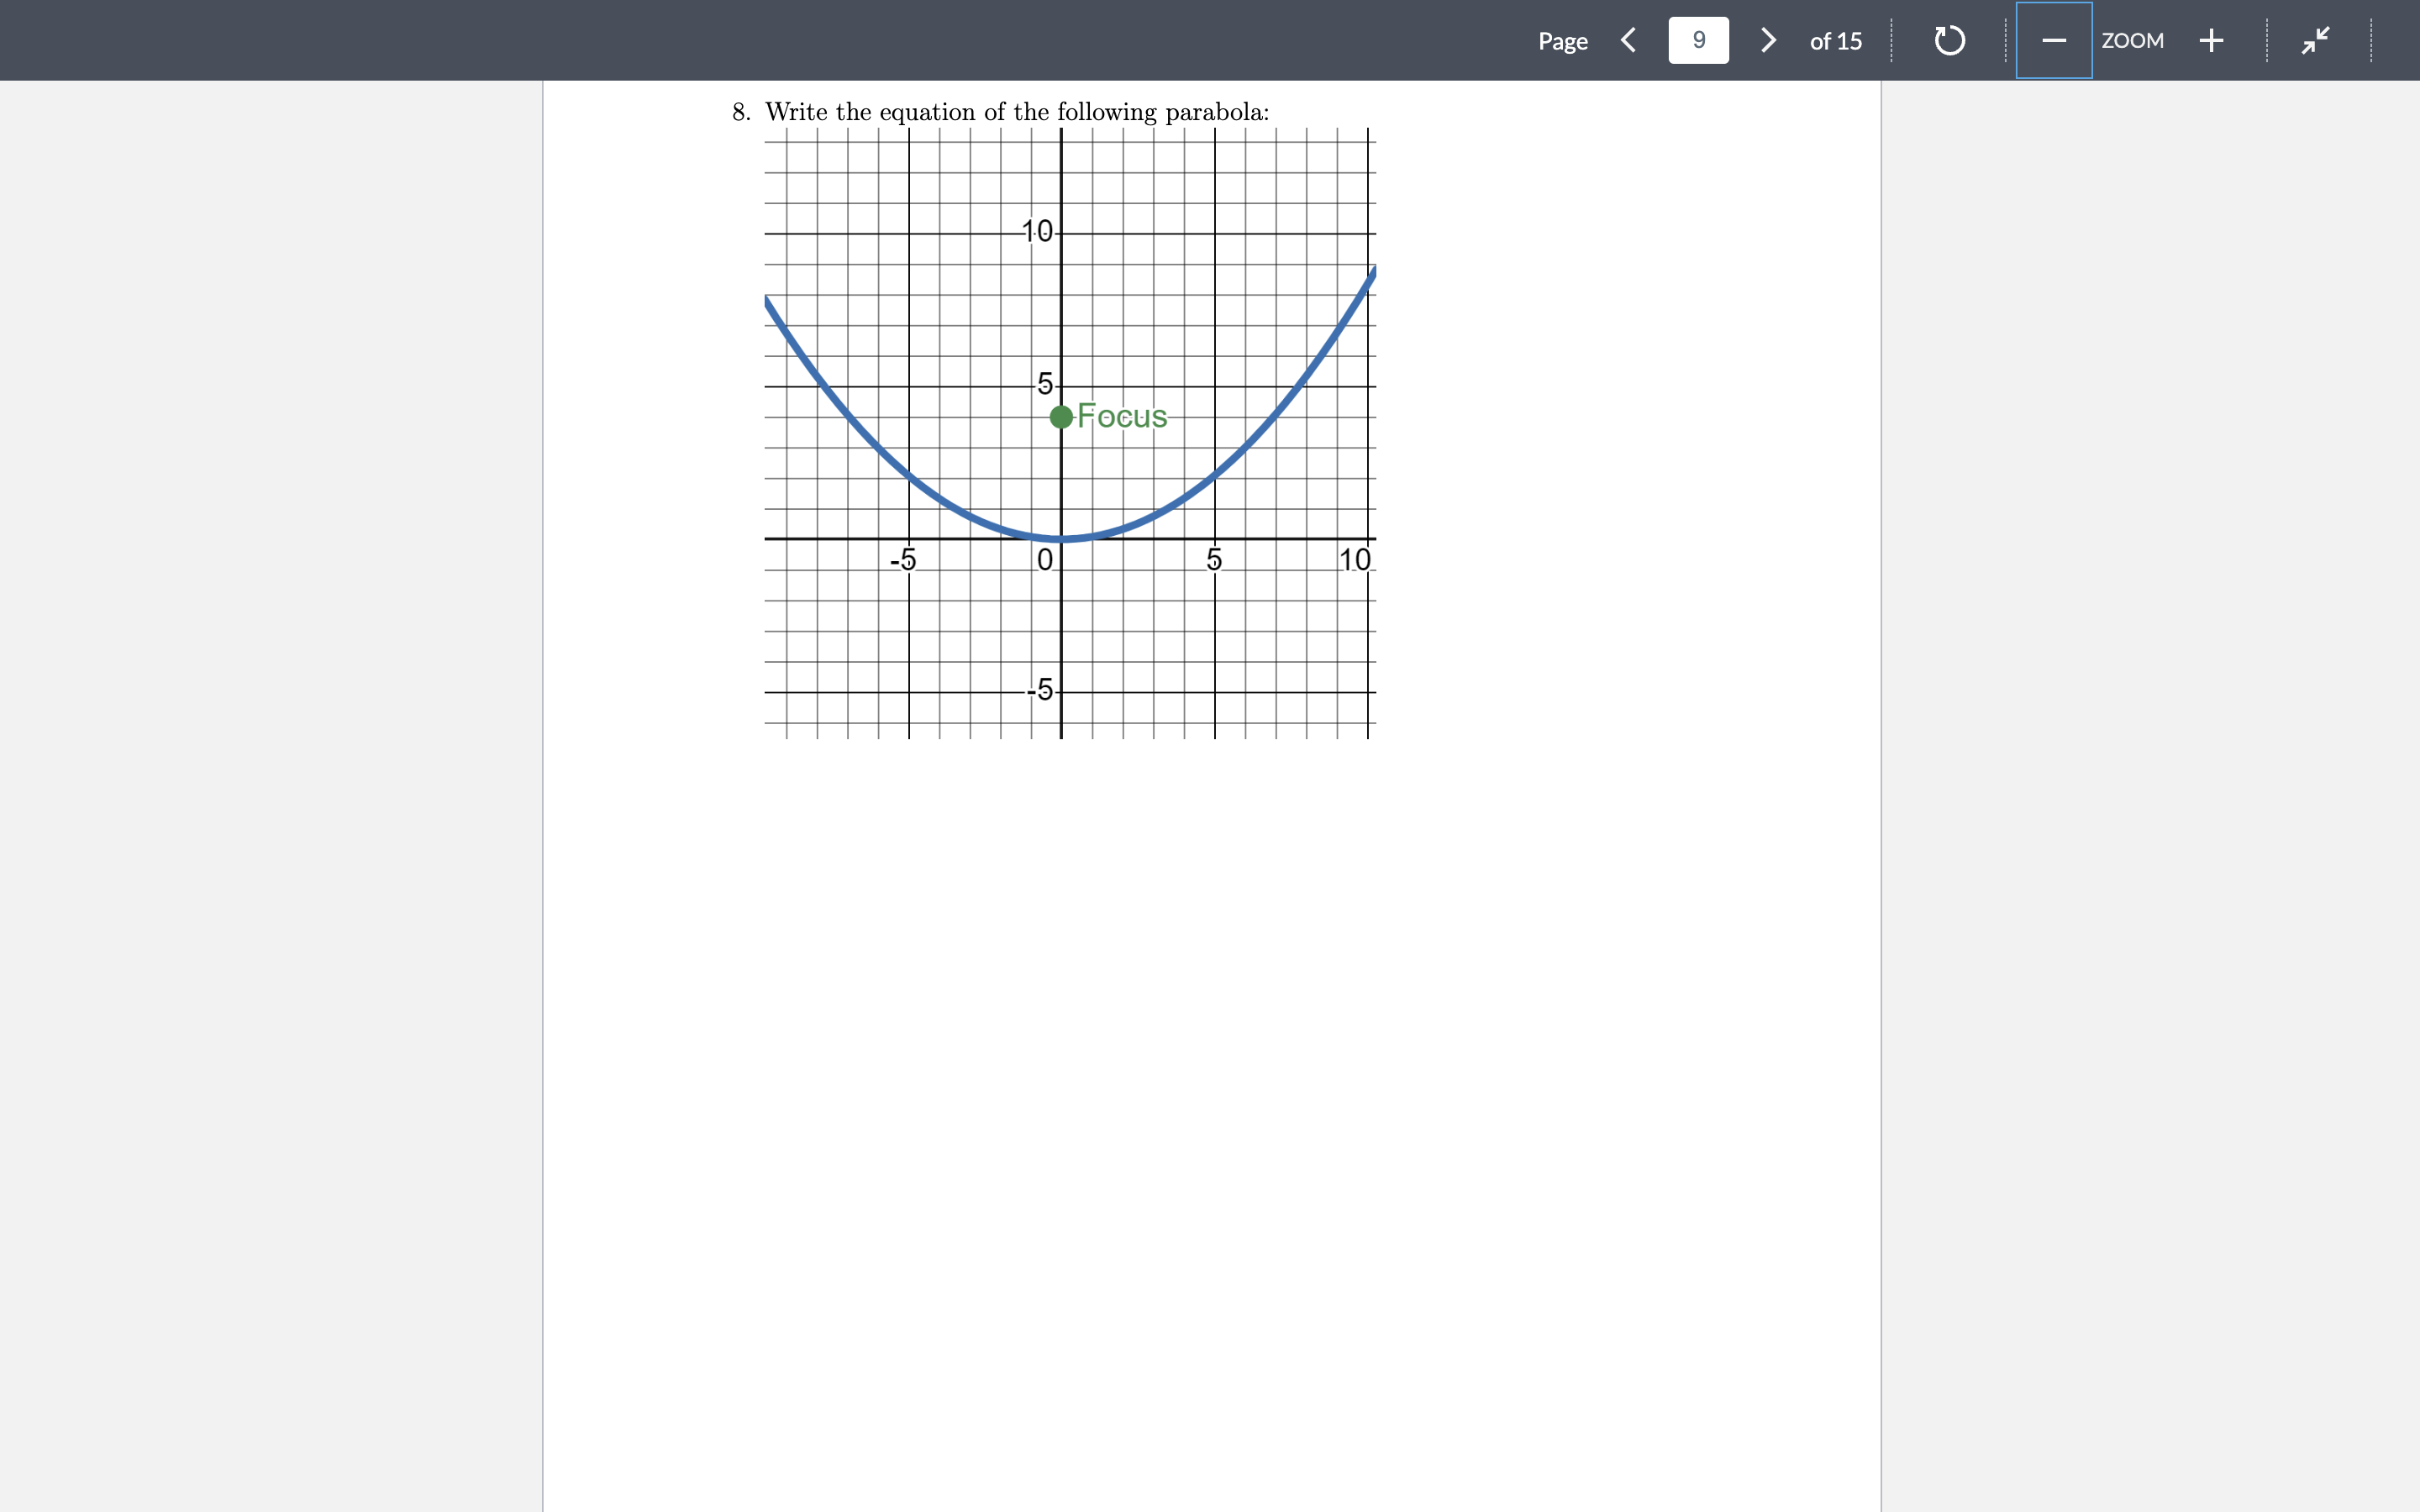This screenshot has width=2420, height=1512.
Task: Click the exit fullscreen arrows icon
Action: pyautogui.click(x=2315, y=41)
